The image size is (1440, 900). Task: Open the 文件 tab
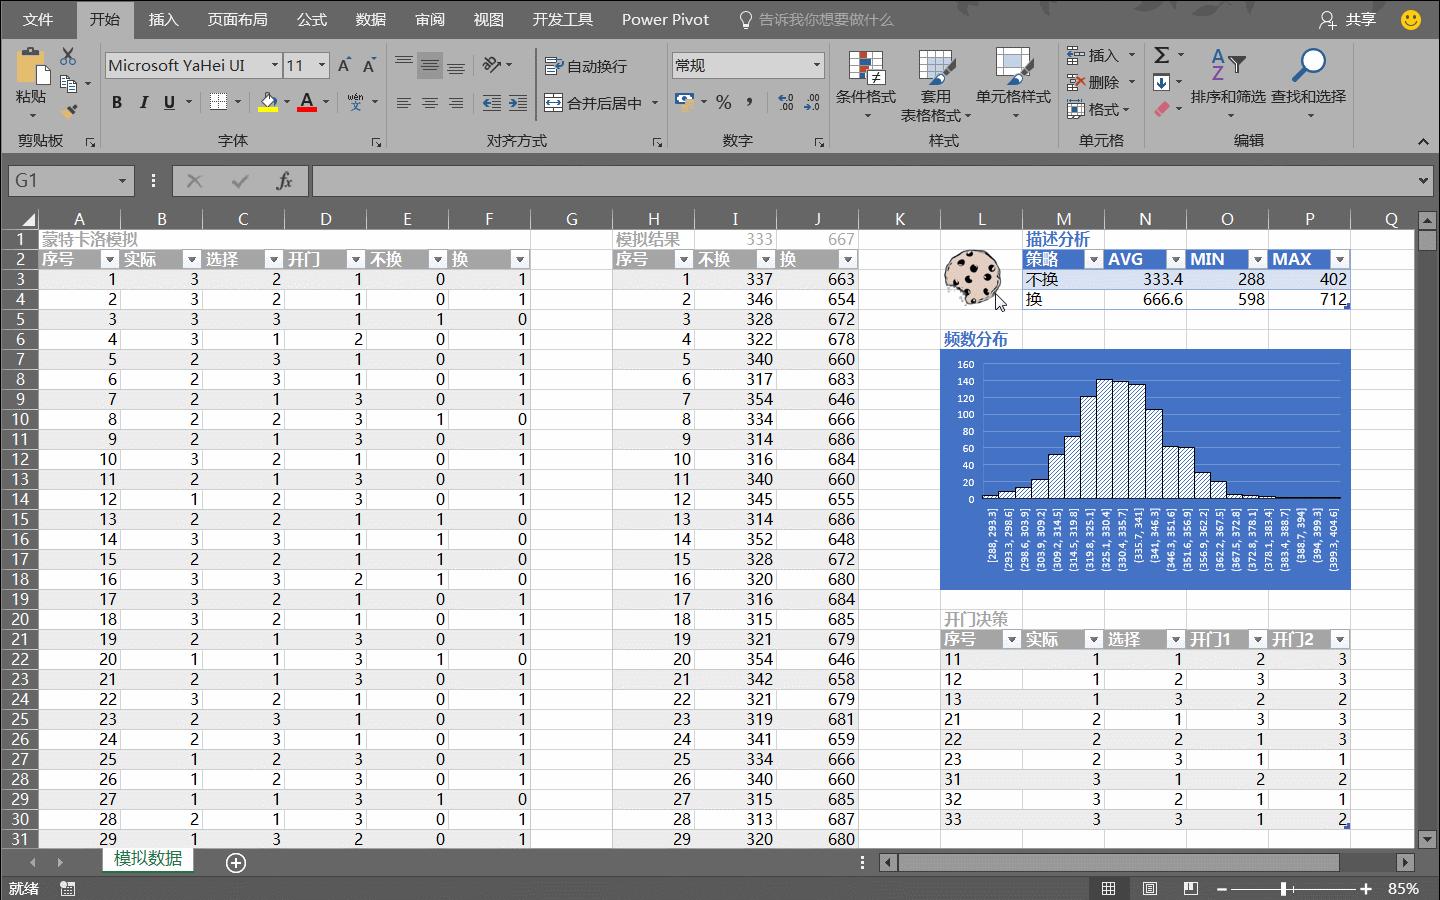click(x=38, y=20)
